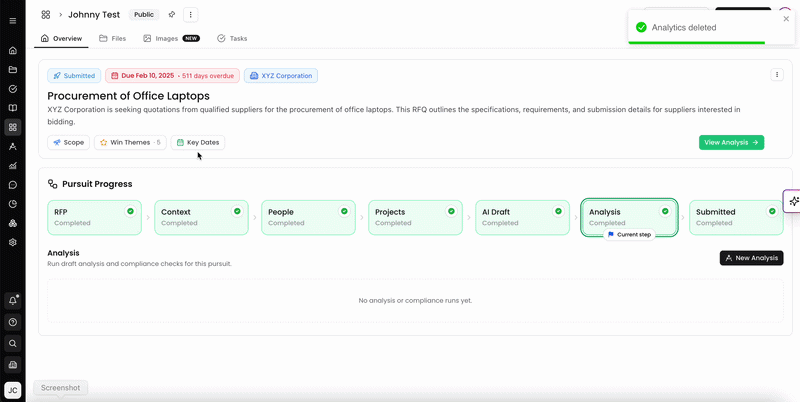Image resolution: width=800 pixels, height=402 pixels.
Task: Open three-dot menu beside the pin icon
Action: 190,15
